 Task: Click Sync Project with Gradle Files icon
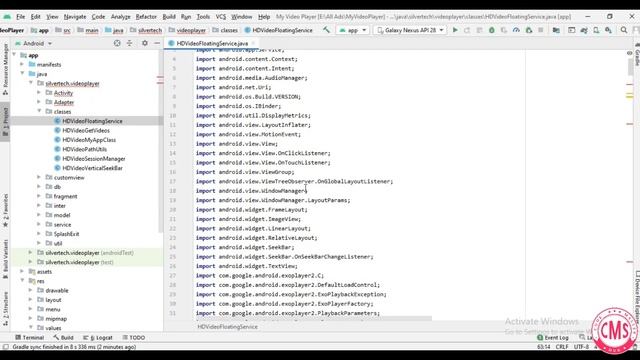click(x=584, y=30)
